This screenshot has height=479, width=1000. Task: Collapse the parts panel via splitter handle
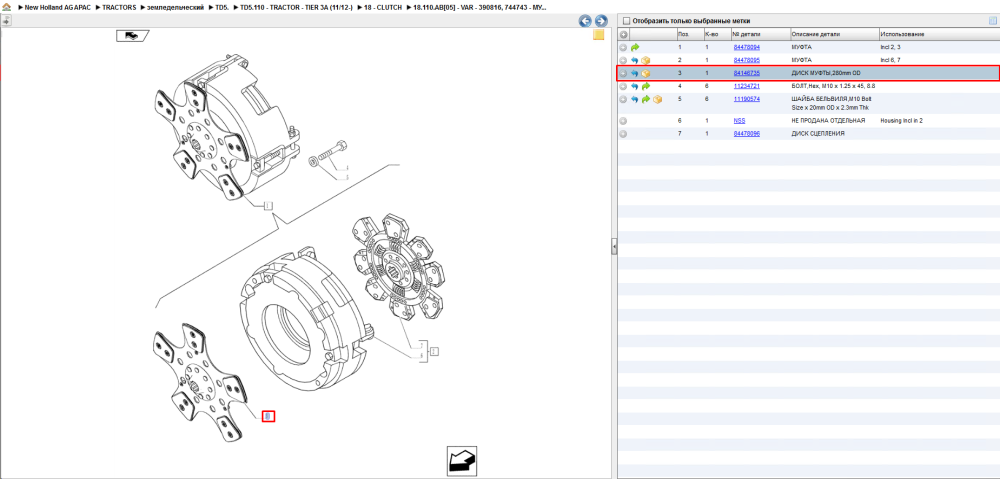(614, 246)
